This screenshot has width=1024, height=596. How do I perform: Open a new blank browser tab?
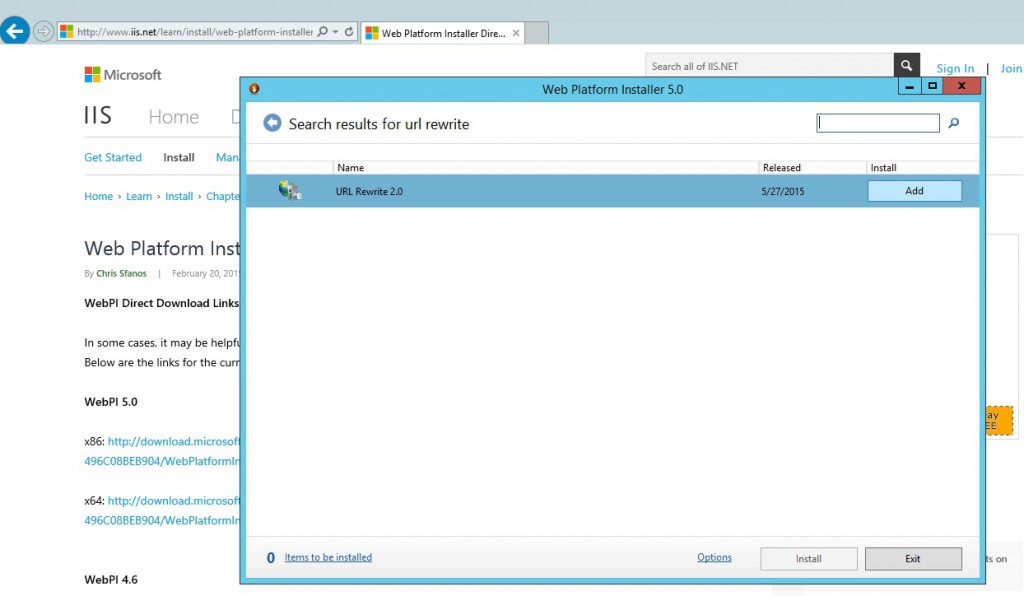coord(536,33)
